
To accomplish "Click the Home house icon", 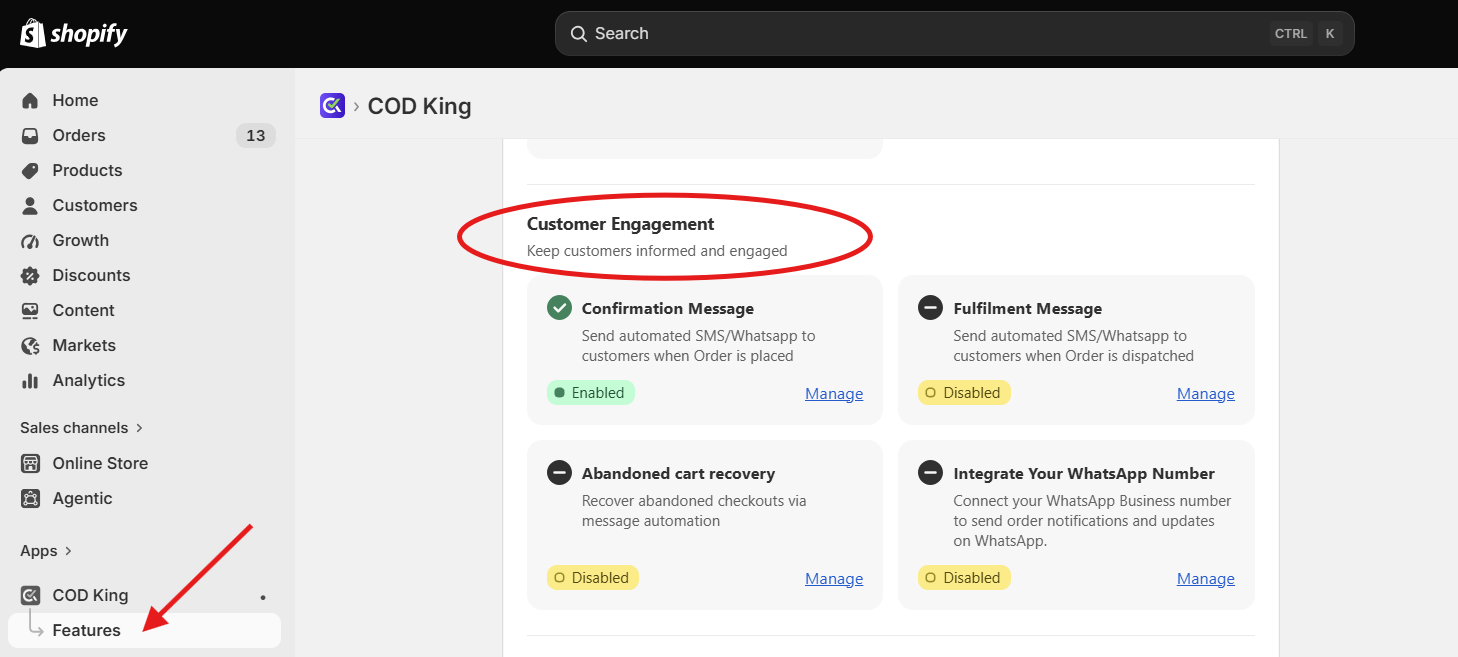I will point(30,101).
